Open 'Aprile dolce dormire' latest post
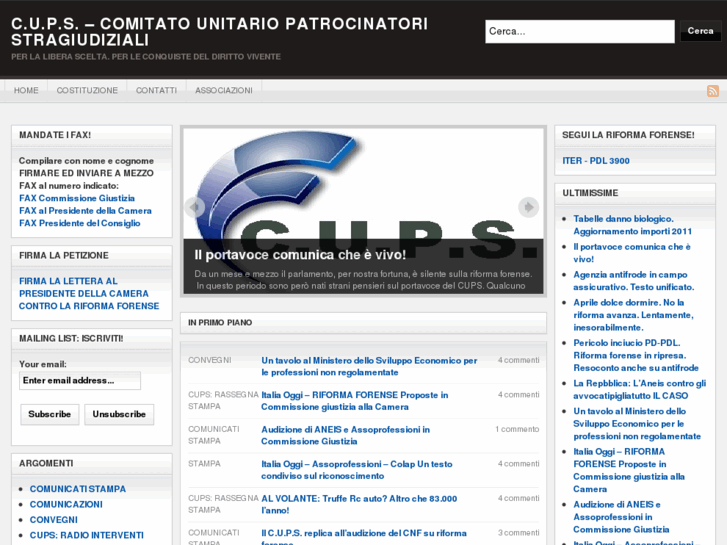This screenshot has height=545, width=727. [x=633, y=315]
